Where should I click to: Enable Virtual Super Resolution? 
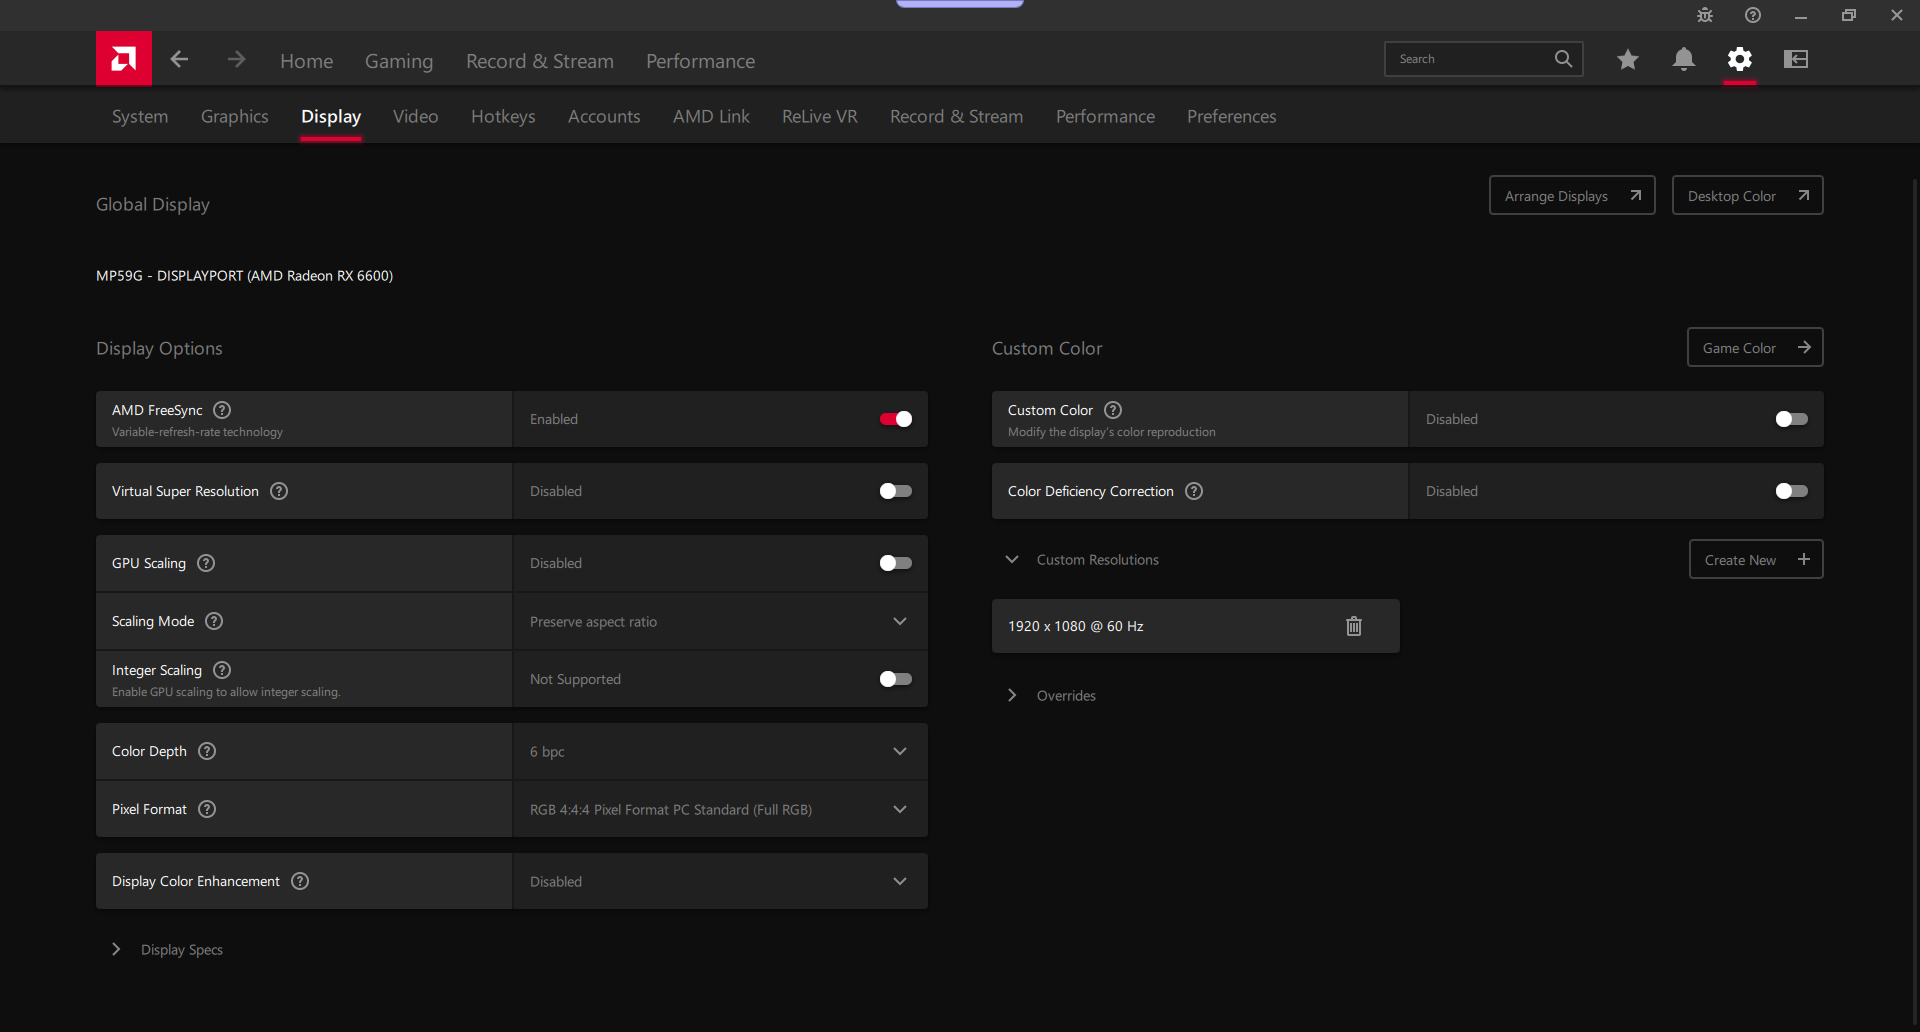coord(895,491)
